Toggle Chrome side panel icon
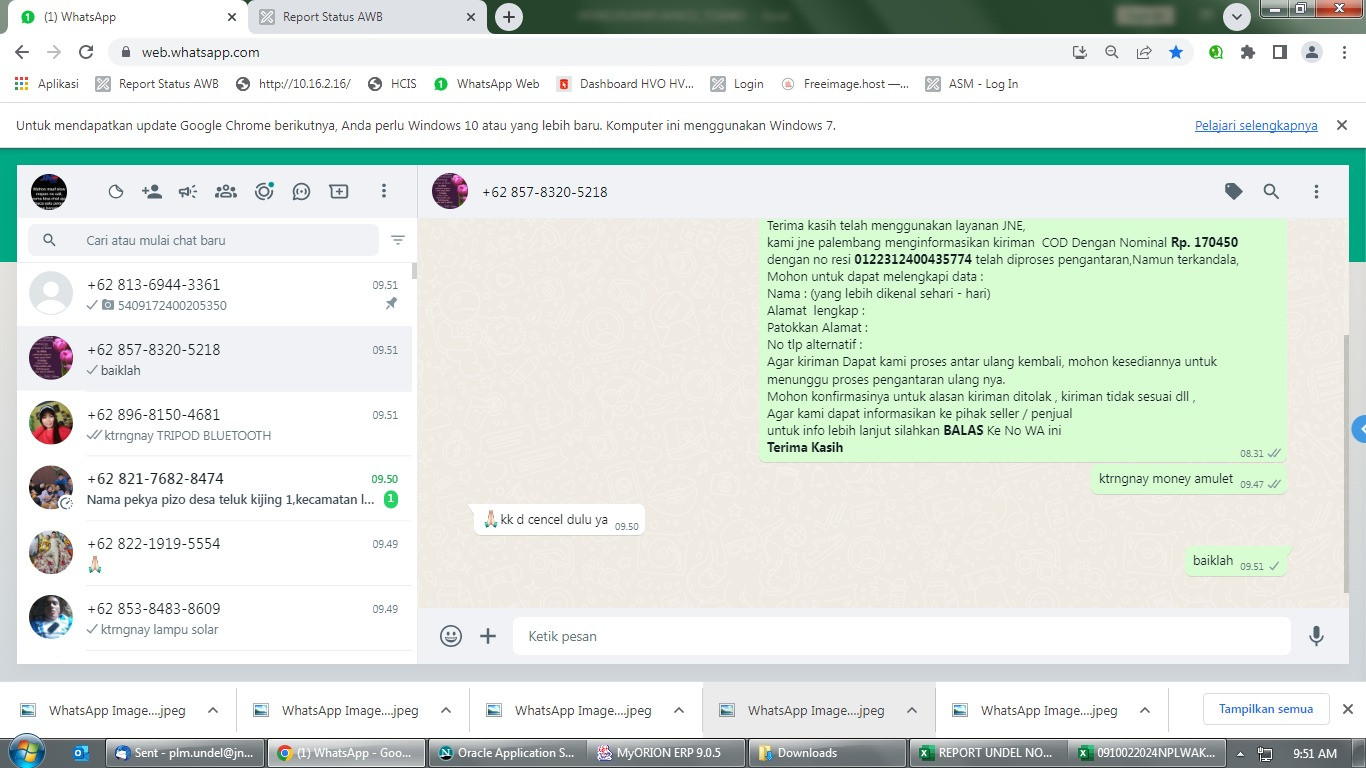This screenshot has height=768, width=1366. click(x=1279, y=52)
